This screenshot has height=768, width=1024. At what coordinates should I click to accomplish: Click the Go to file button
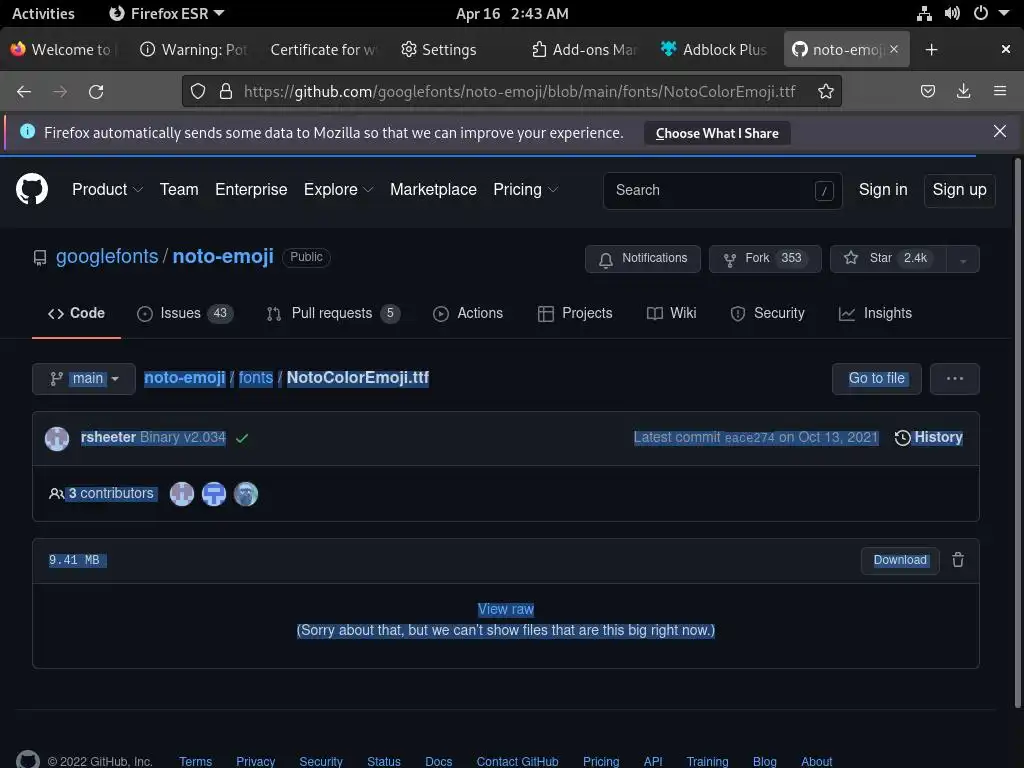click(876, 379)
